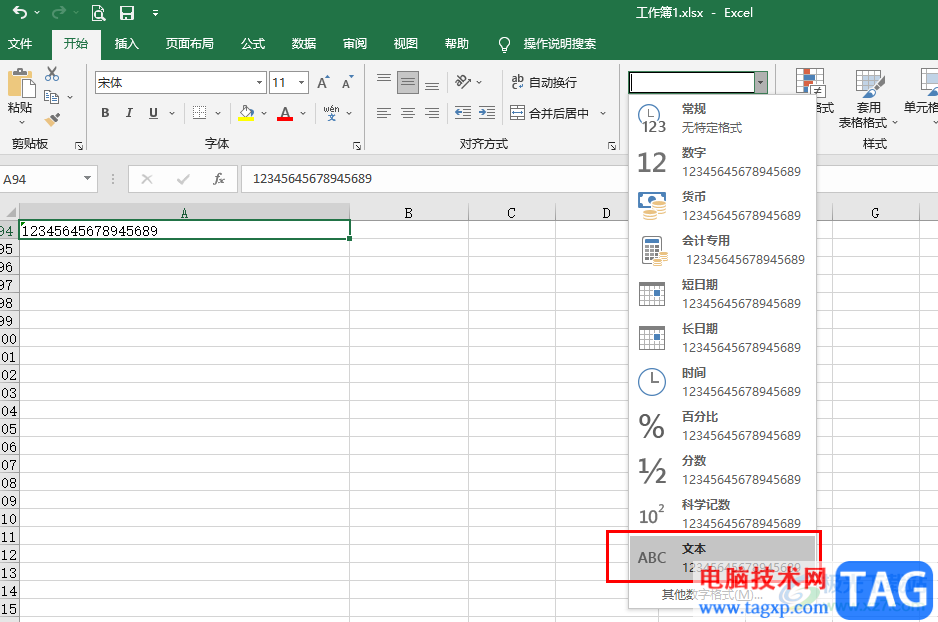Click the Borders icon

199,112
